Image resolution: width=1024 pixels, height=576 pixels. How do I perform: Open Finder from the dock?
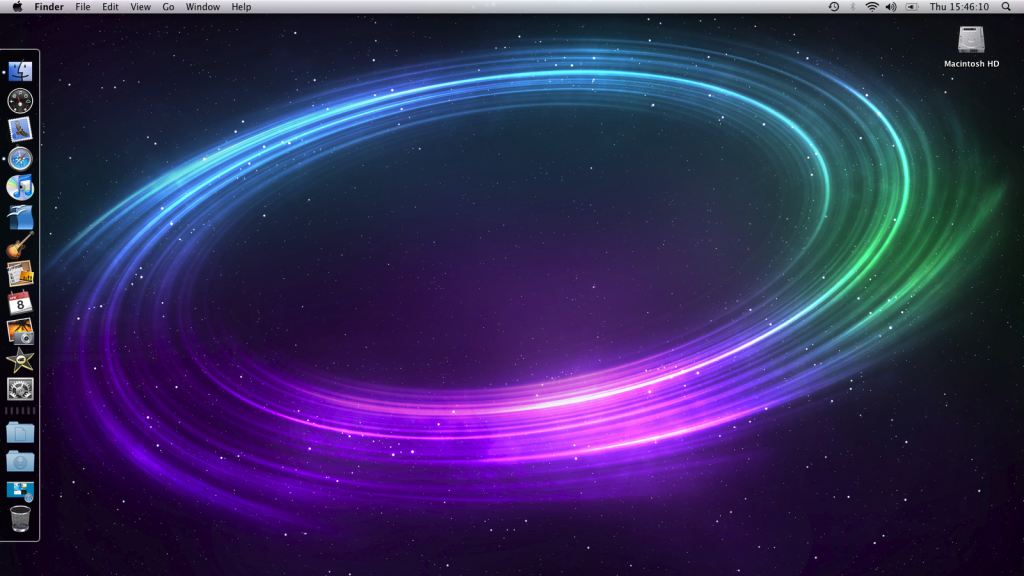(x=20, y=71)
